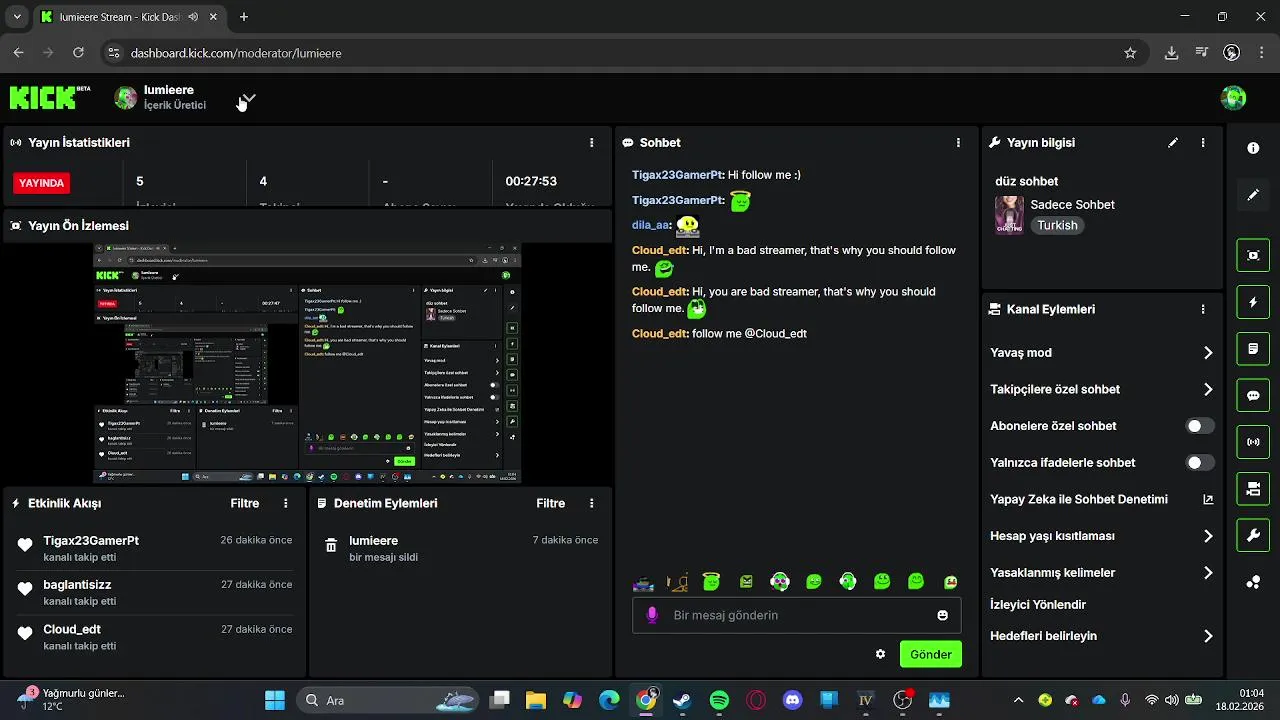This screenshot has width=1280, height=720.
Task: Toggle the chat bubble sidebar icon
Action: point(1253,395)
